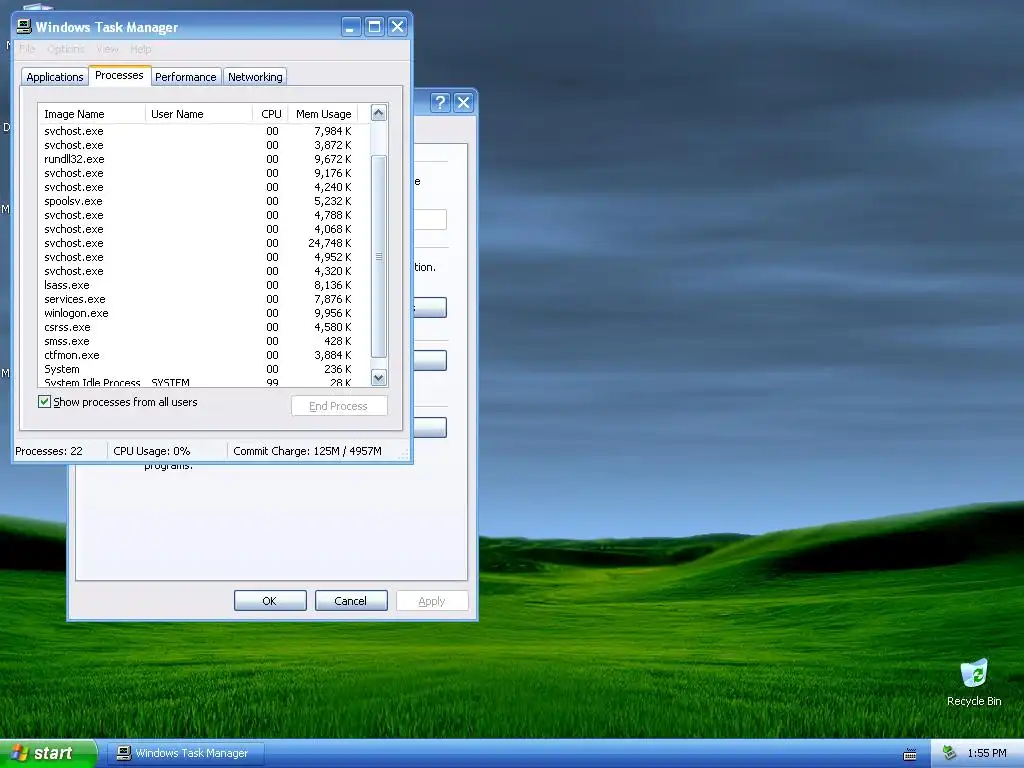
Task: Select svchost.exe row using 4,240 K
Action: 204,187
